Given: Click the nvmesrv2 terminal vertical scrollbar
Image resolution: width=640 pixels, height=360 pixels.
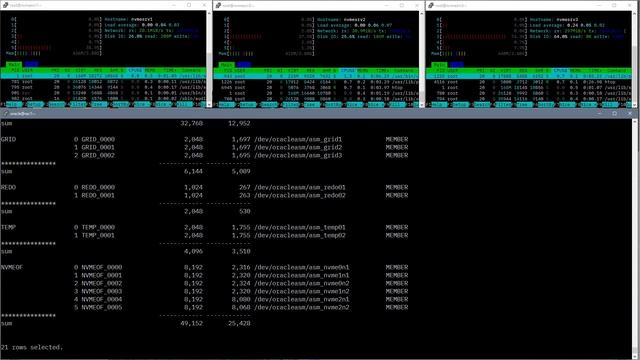Looking at the screenshot, I should (x=422, y=59).
